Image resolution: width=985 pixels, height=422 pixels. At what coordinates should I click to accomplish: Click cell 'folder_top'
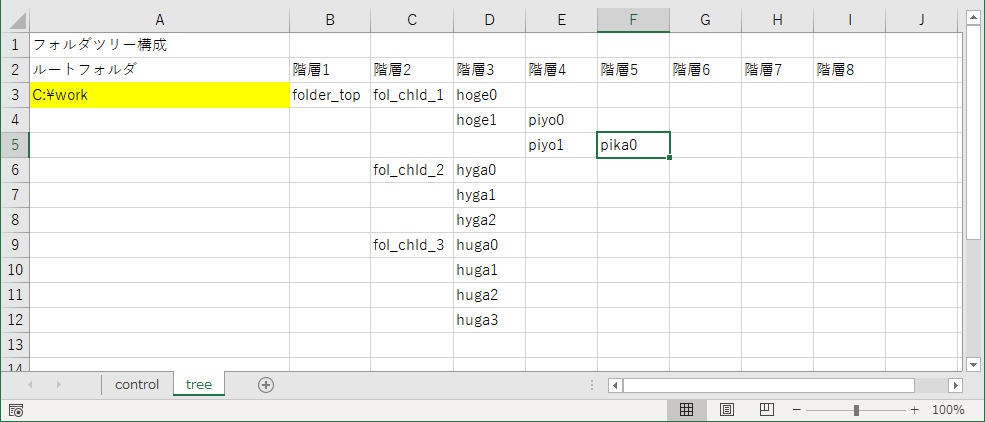click(330, 95)
